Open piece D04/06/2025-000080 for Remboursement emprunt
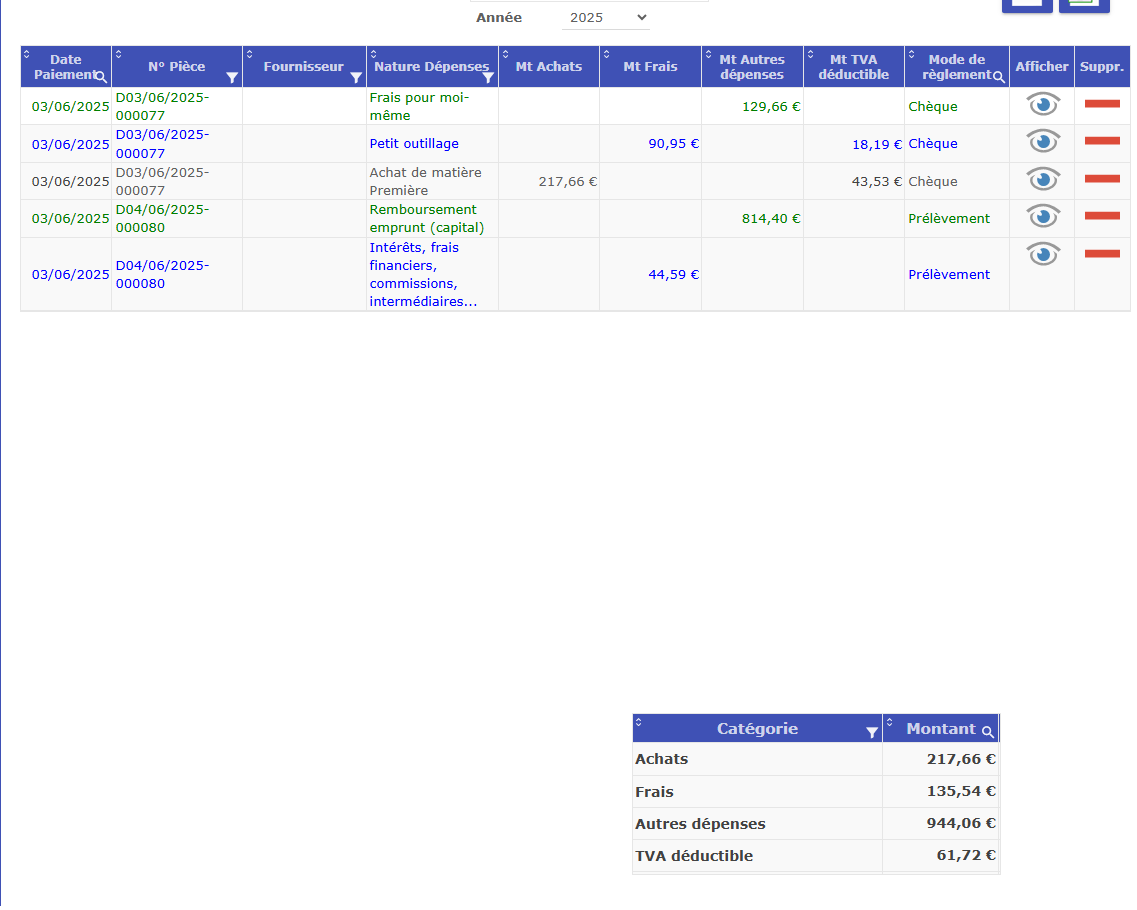Viewport: 1137px width, 910px height. coord(161,218)
